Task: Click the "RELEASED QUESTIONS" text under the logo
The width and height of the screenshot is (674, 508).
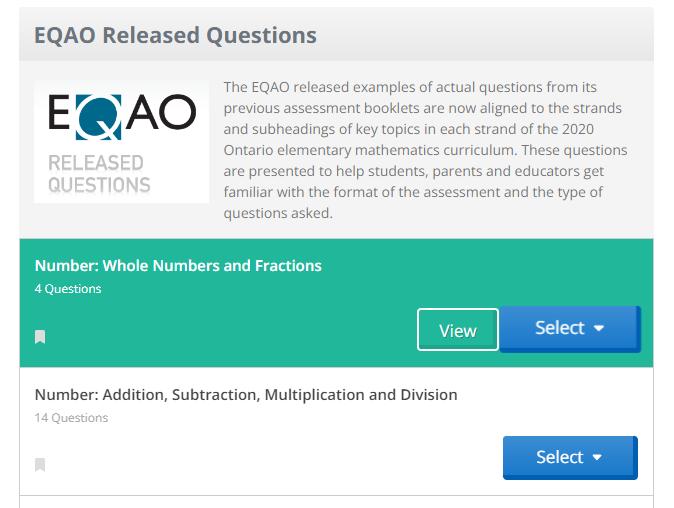Action: click(99, 174)
